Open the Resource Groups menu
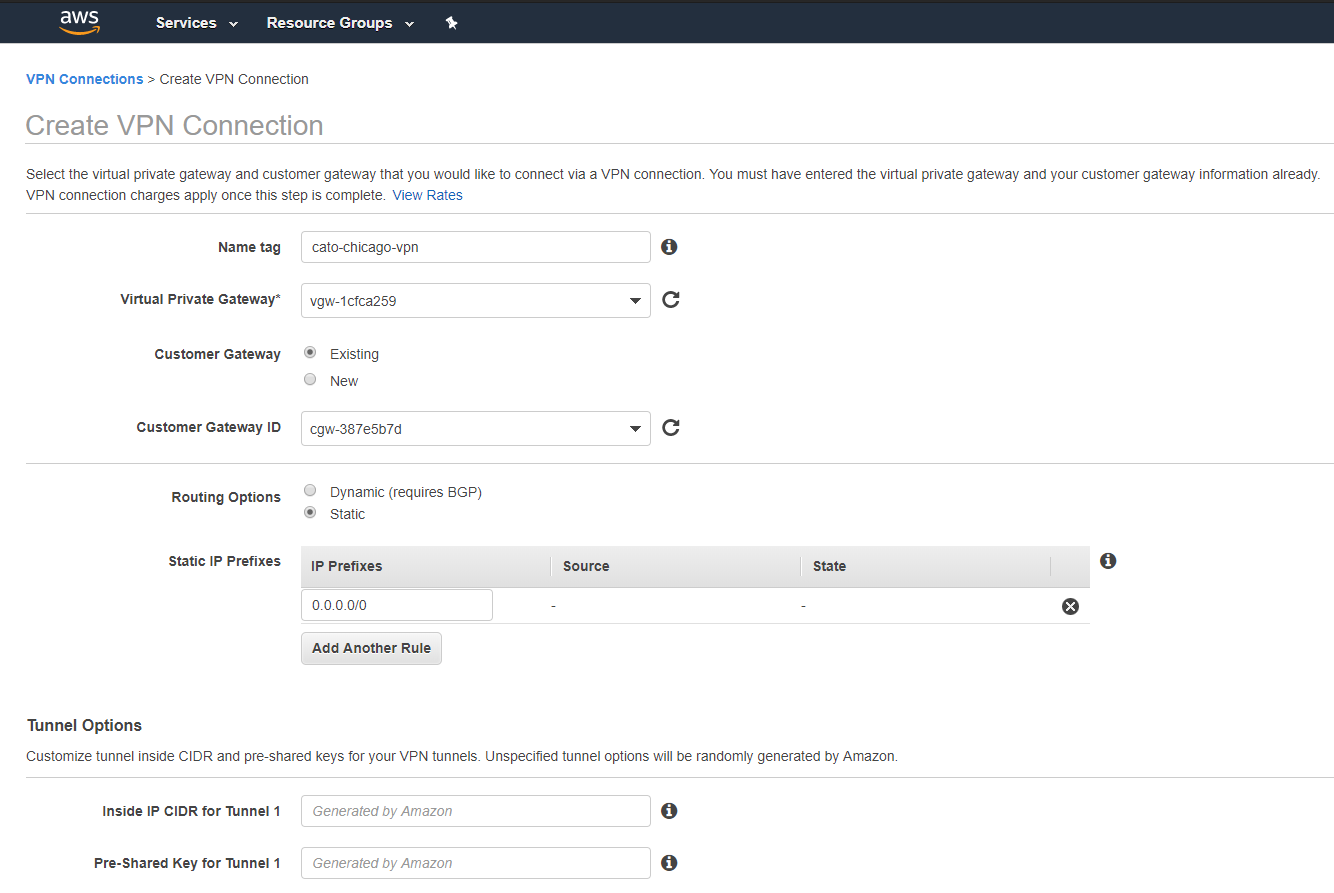Viewport: 1334px width, 893px height. click(339, 23)
